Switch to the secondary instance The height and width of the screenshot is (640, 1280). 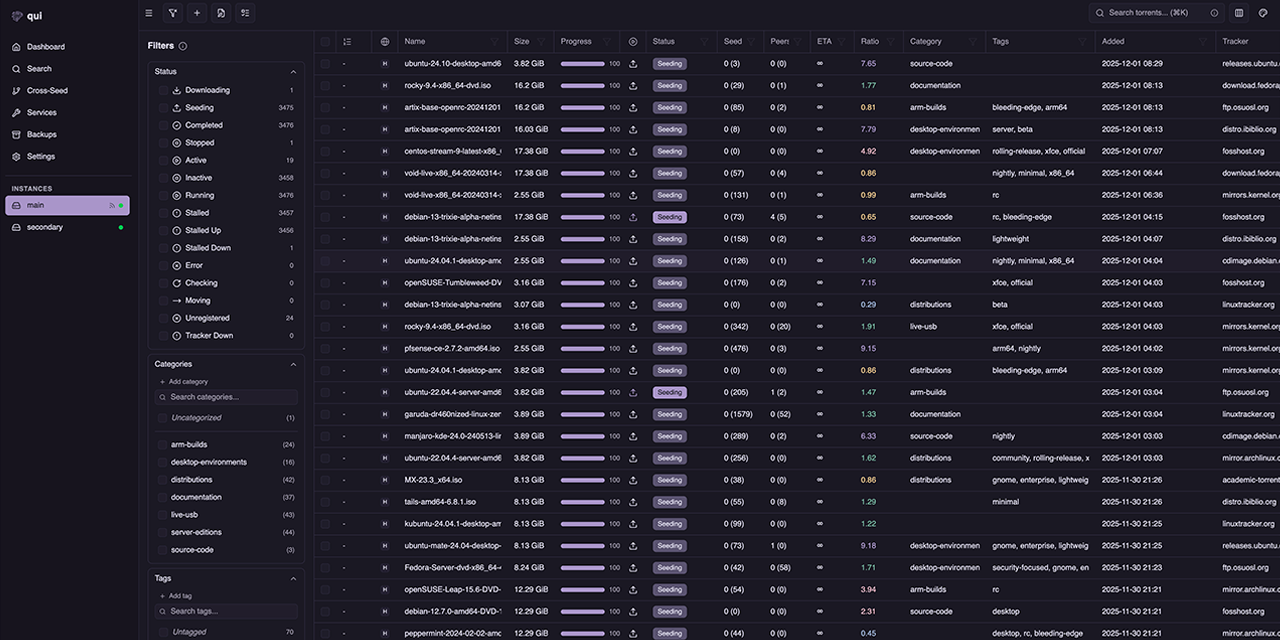(x=45, y=227)
